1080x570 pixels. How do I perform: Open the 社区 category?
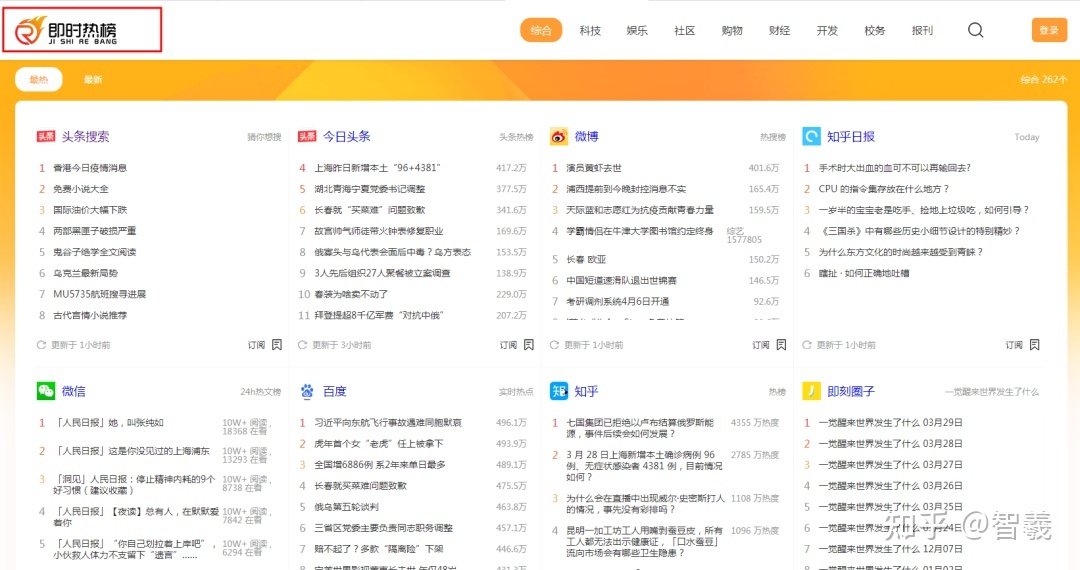685,30
